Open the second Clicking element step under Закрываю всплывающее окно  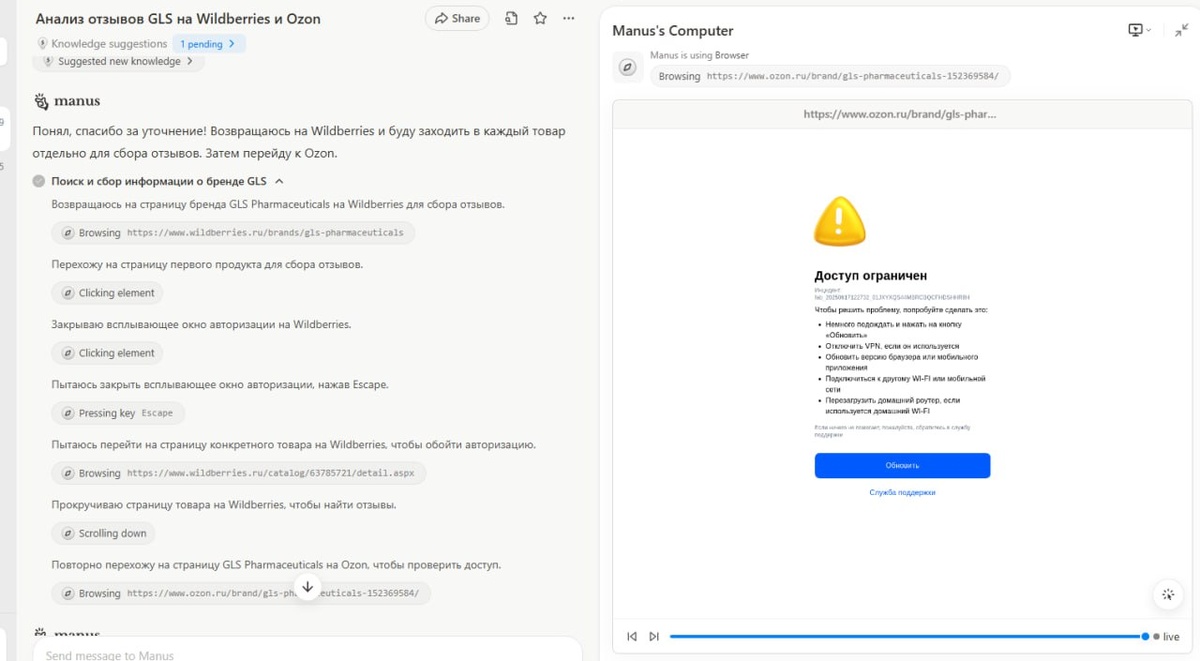pos(107,353)
